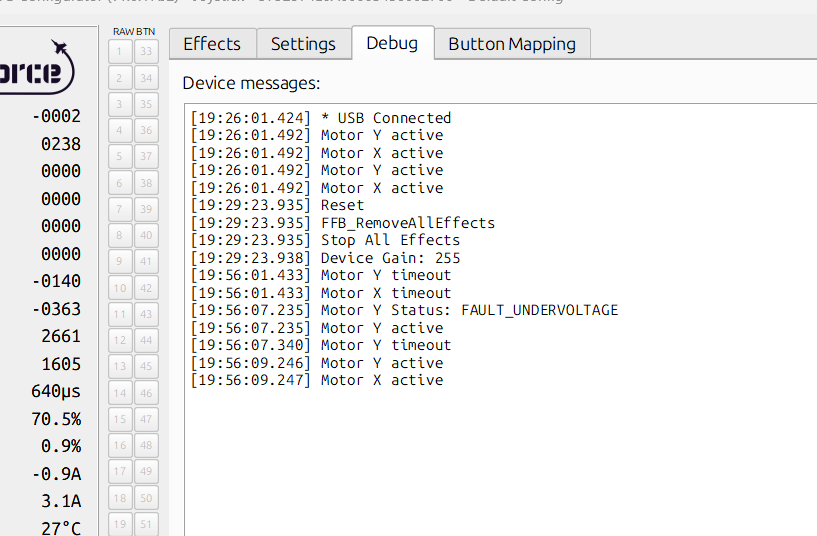Click raw button indicator 44

pyautogui.click(x=146, y=340)
